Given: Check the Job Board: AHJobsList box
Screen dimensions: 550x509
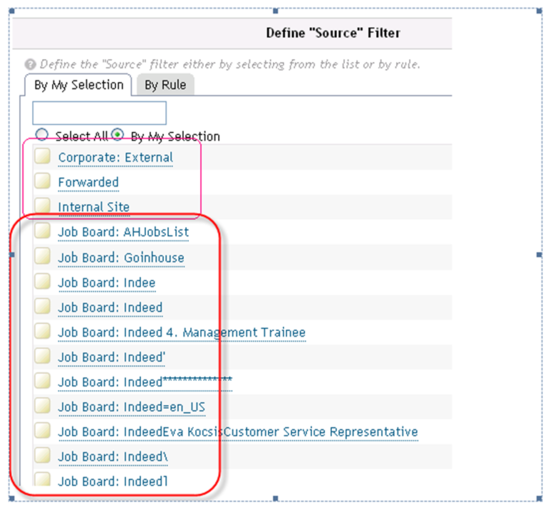Looking at the screenshot, I should coord(43,231).
